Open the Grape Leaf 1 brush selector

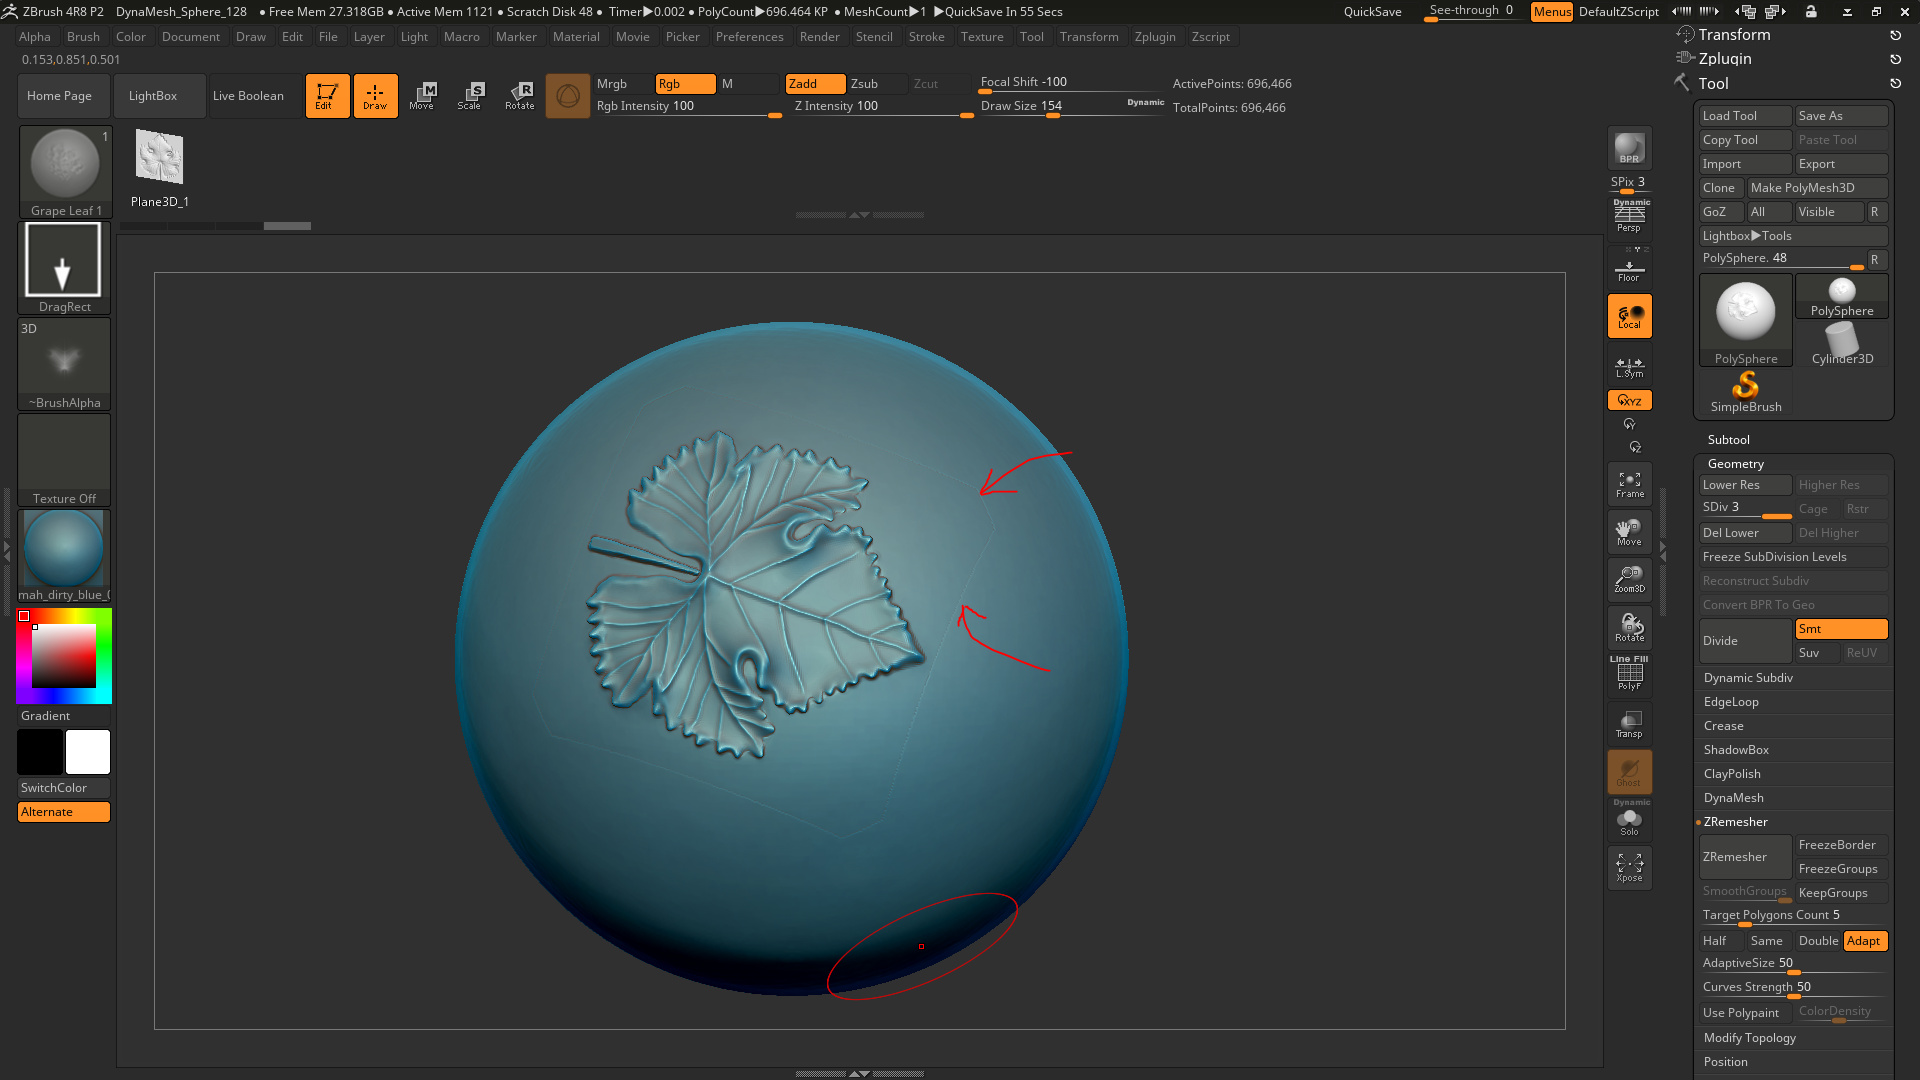pyautogui.click(x=65, y=172)
